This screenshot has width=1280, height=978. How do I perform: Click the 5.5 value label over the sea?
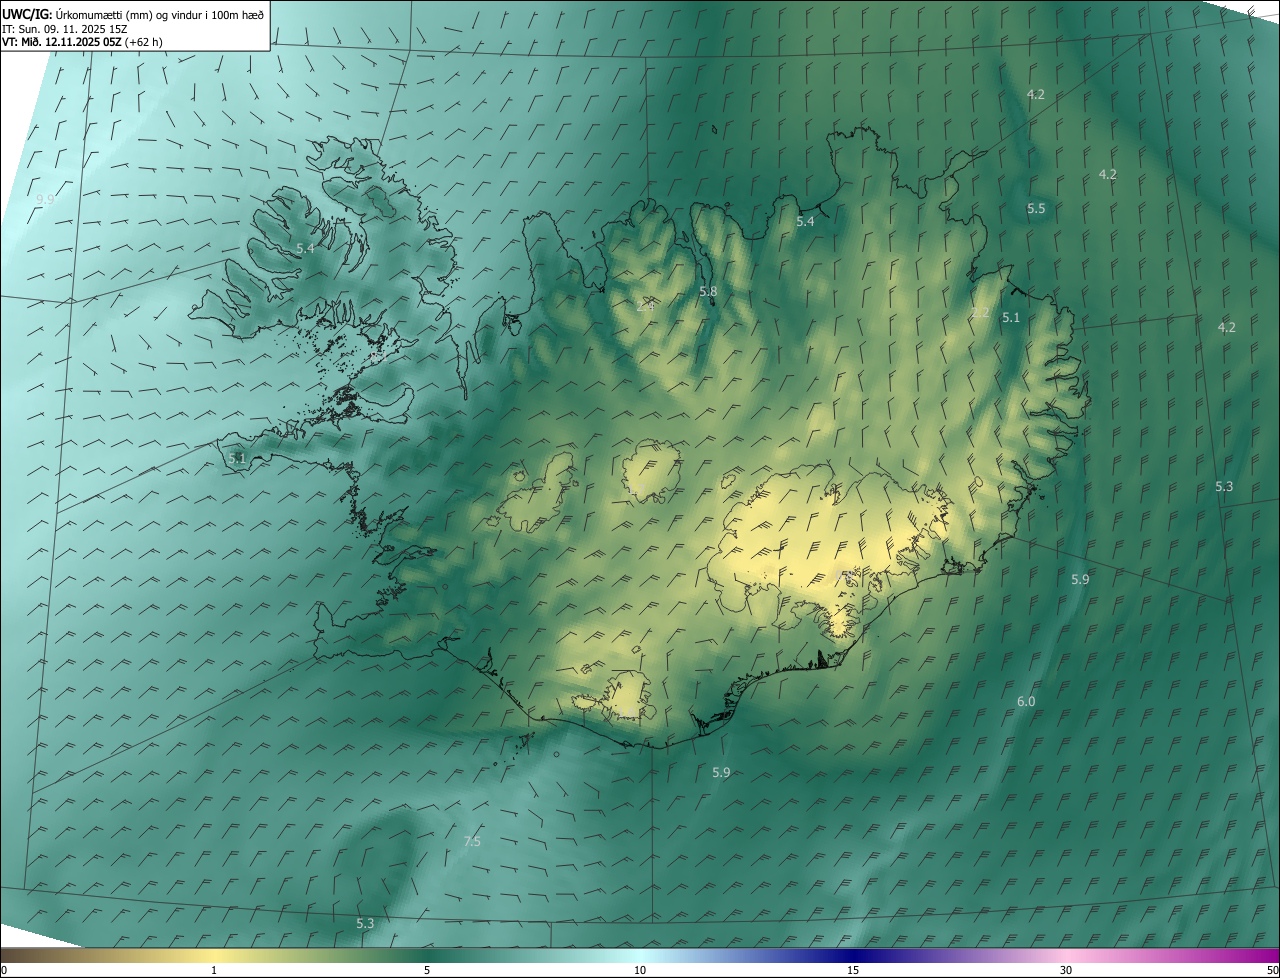(1036, 208)
